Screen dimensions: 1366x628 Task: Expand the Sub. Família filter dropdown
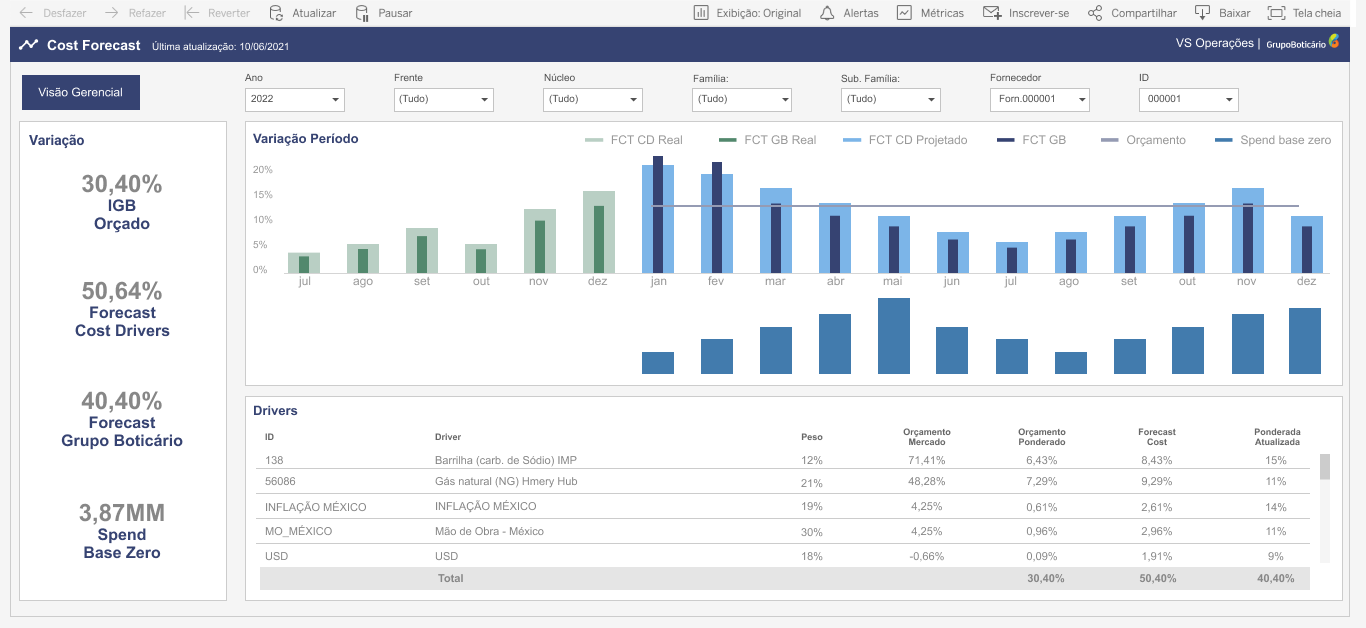coord(890,99)
